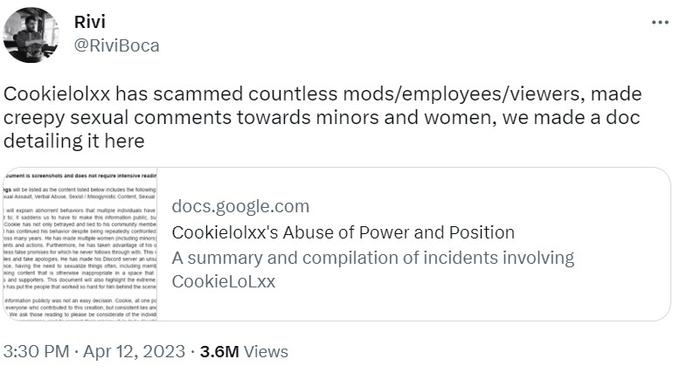This screenshot has height=373, width=680.
Task: Visit the @RiviBoca handle link
Action: point(117,46)
